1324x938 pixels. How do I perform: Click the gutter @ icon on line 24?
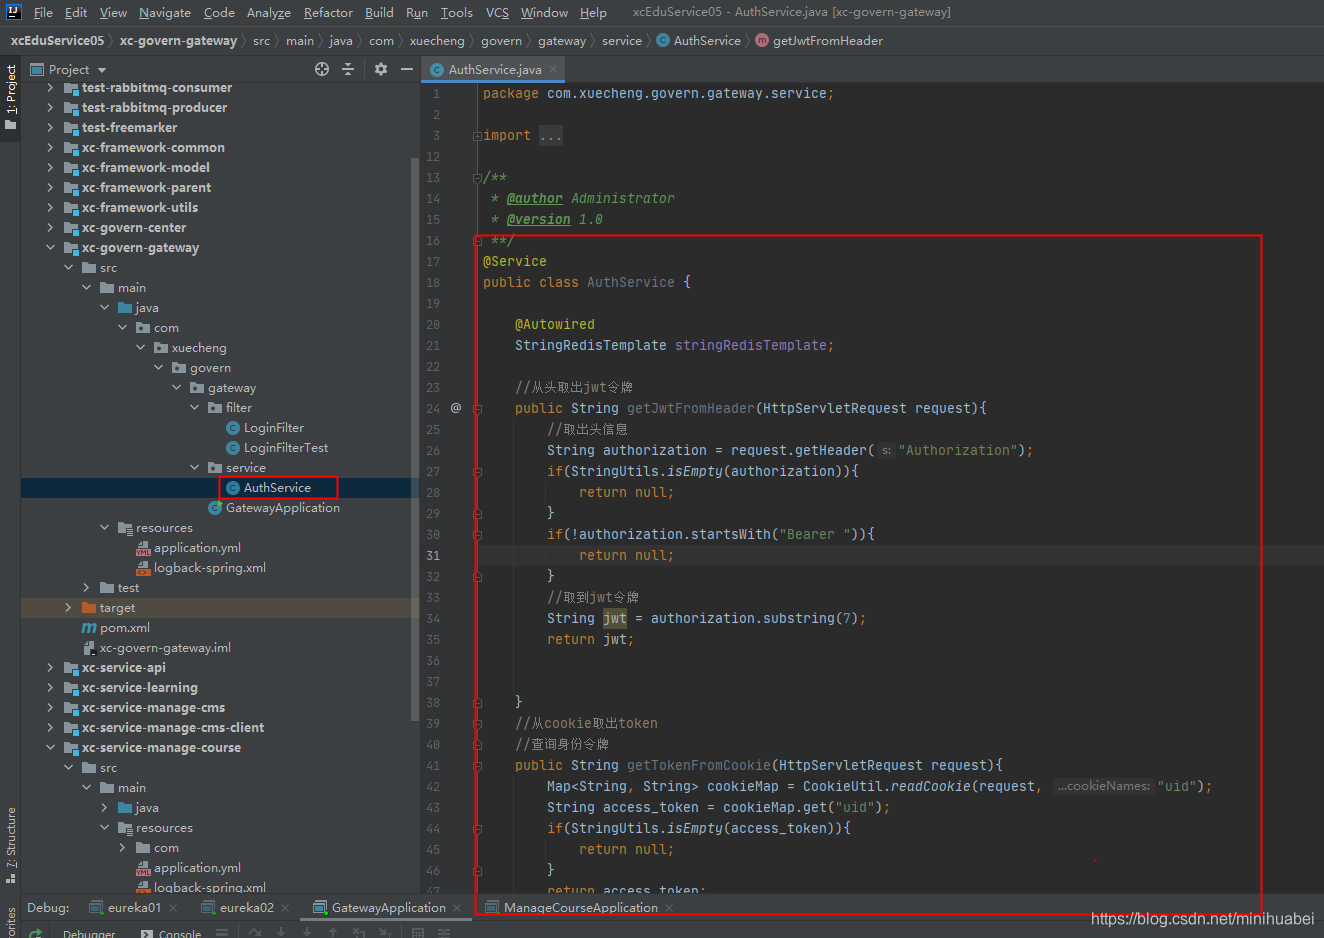pos(456,408)
